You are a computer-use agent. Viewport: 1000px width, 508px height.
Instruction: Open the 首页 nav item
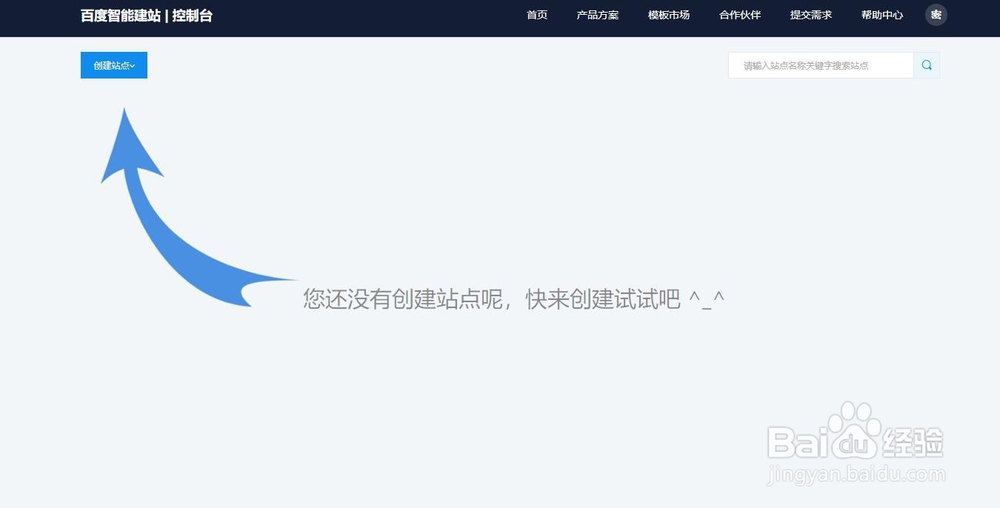tap(537, 15)
